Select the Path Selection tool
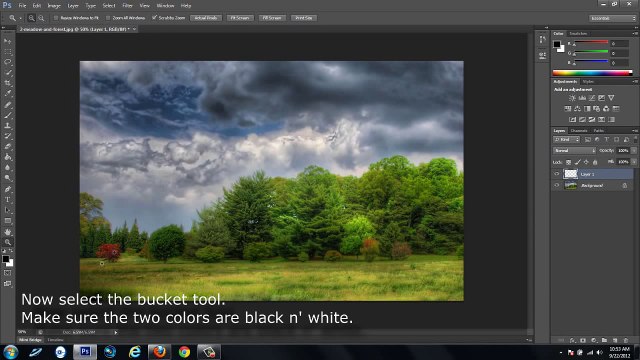The width and height of the screenshot is (640, 360). click(x=7, y=210)
